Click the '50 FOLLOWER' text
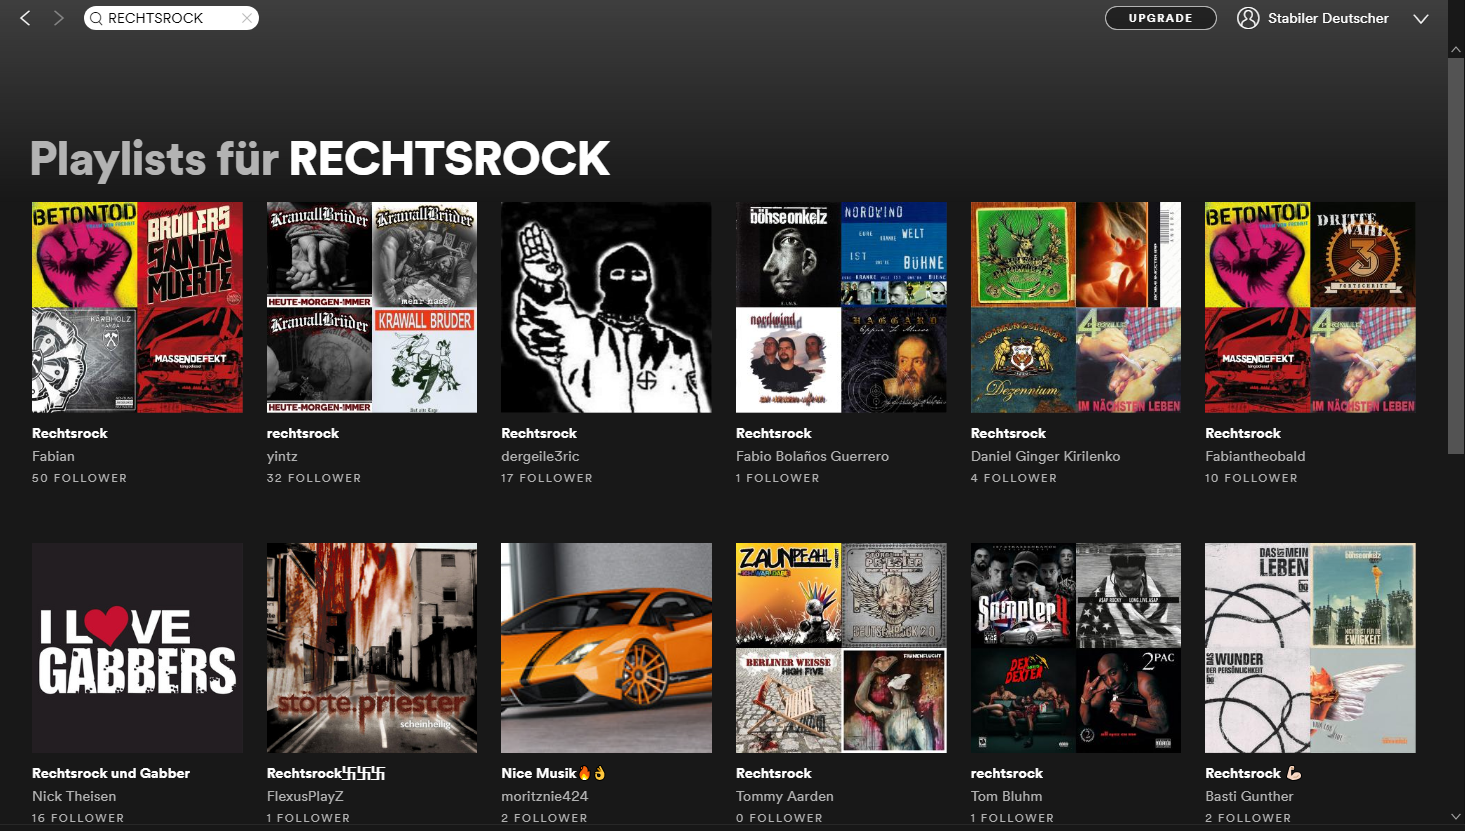The width and height of the screenshot is (1465, 832). [x=79, y=478]
